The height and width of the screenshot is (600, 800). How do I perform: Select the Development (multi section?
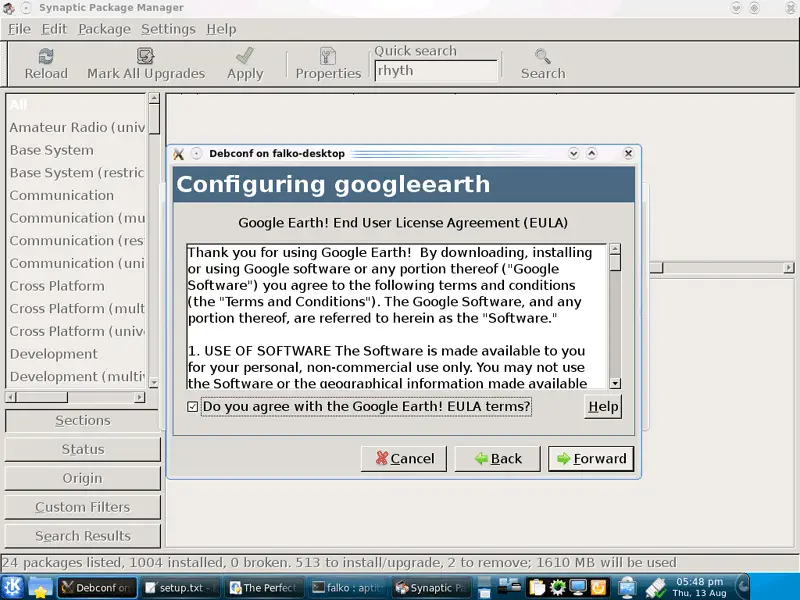click(x=77, y=377)
